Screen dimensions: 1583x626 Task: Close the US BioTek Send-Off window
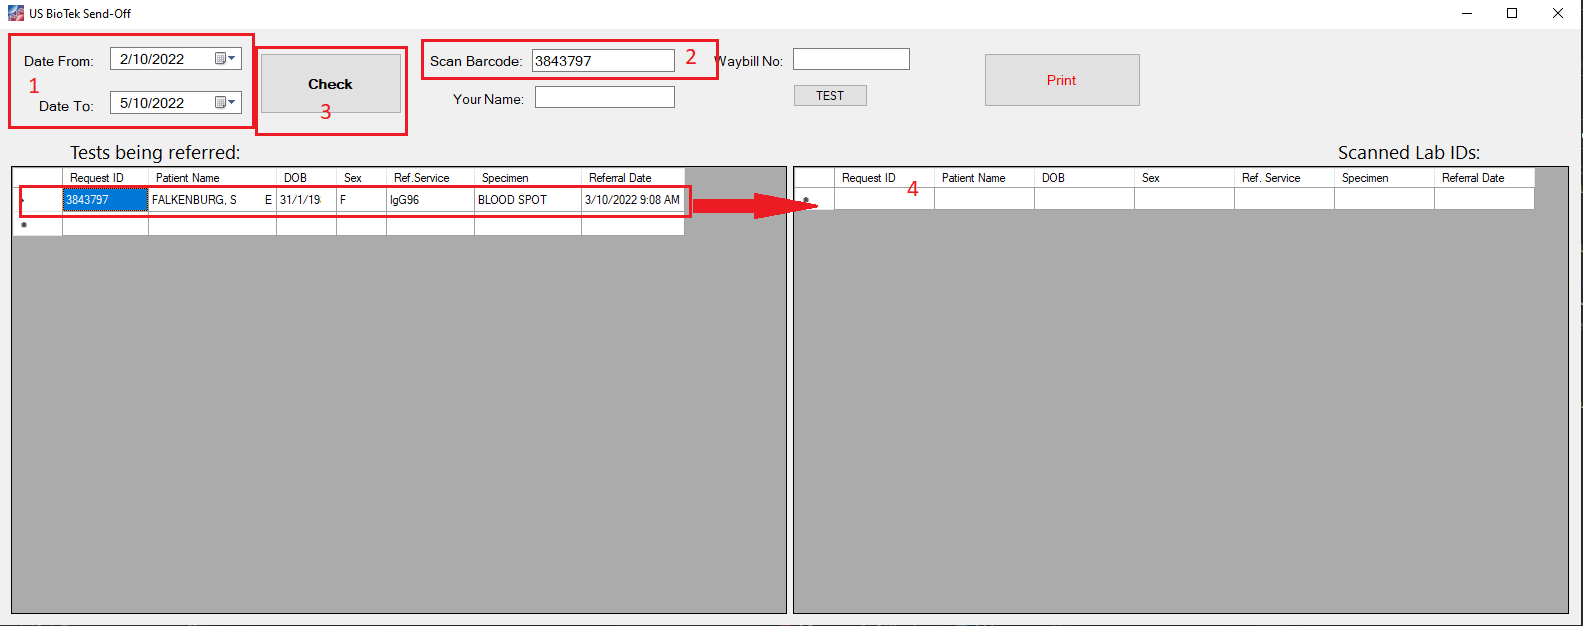click(1558, 13)
